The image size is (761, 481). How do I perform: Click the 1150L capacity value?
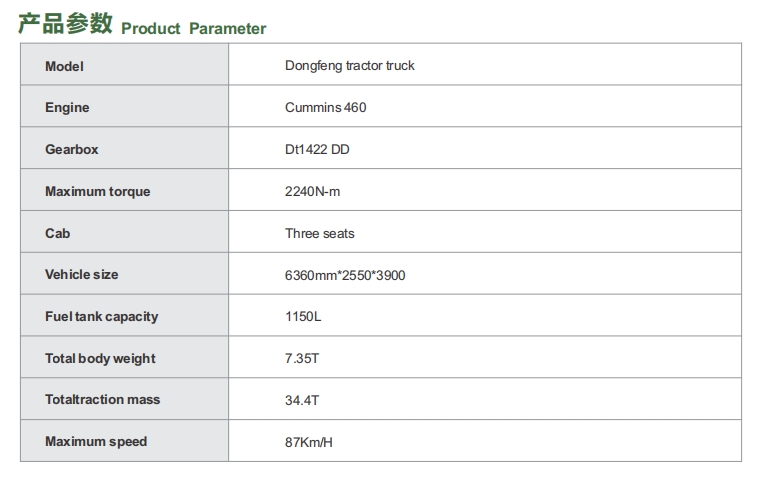[x=303, y=316]
